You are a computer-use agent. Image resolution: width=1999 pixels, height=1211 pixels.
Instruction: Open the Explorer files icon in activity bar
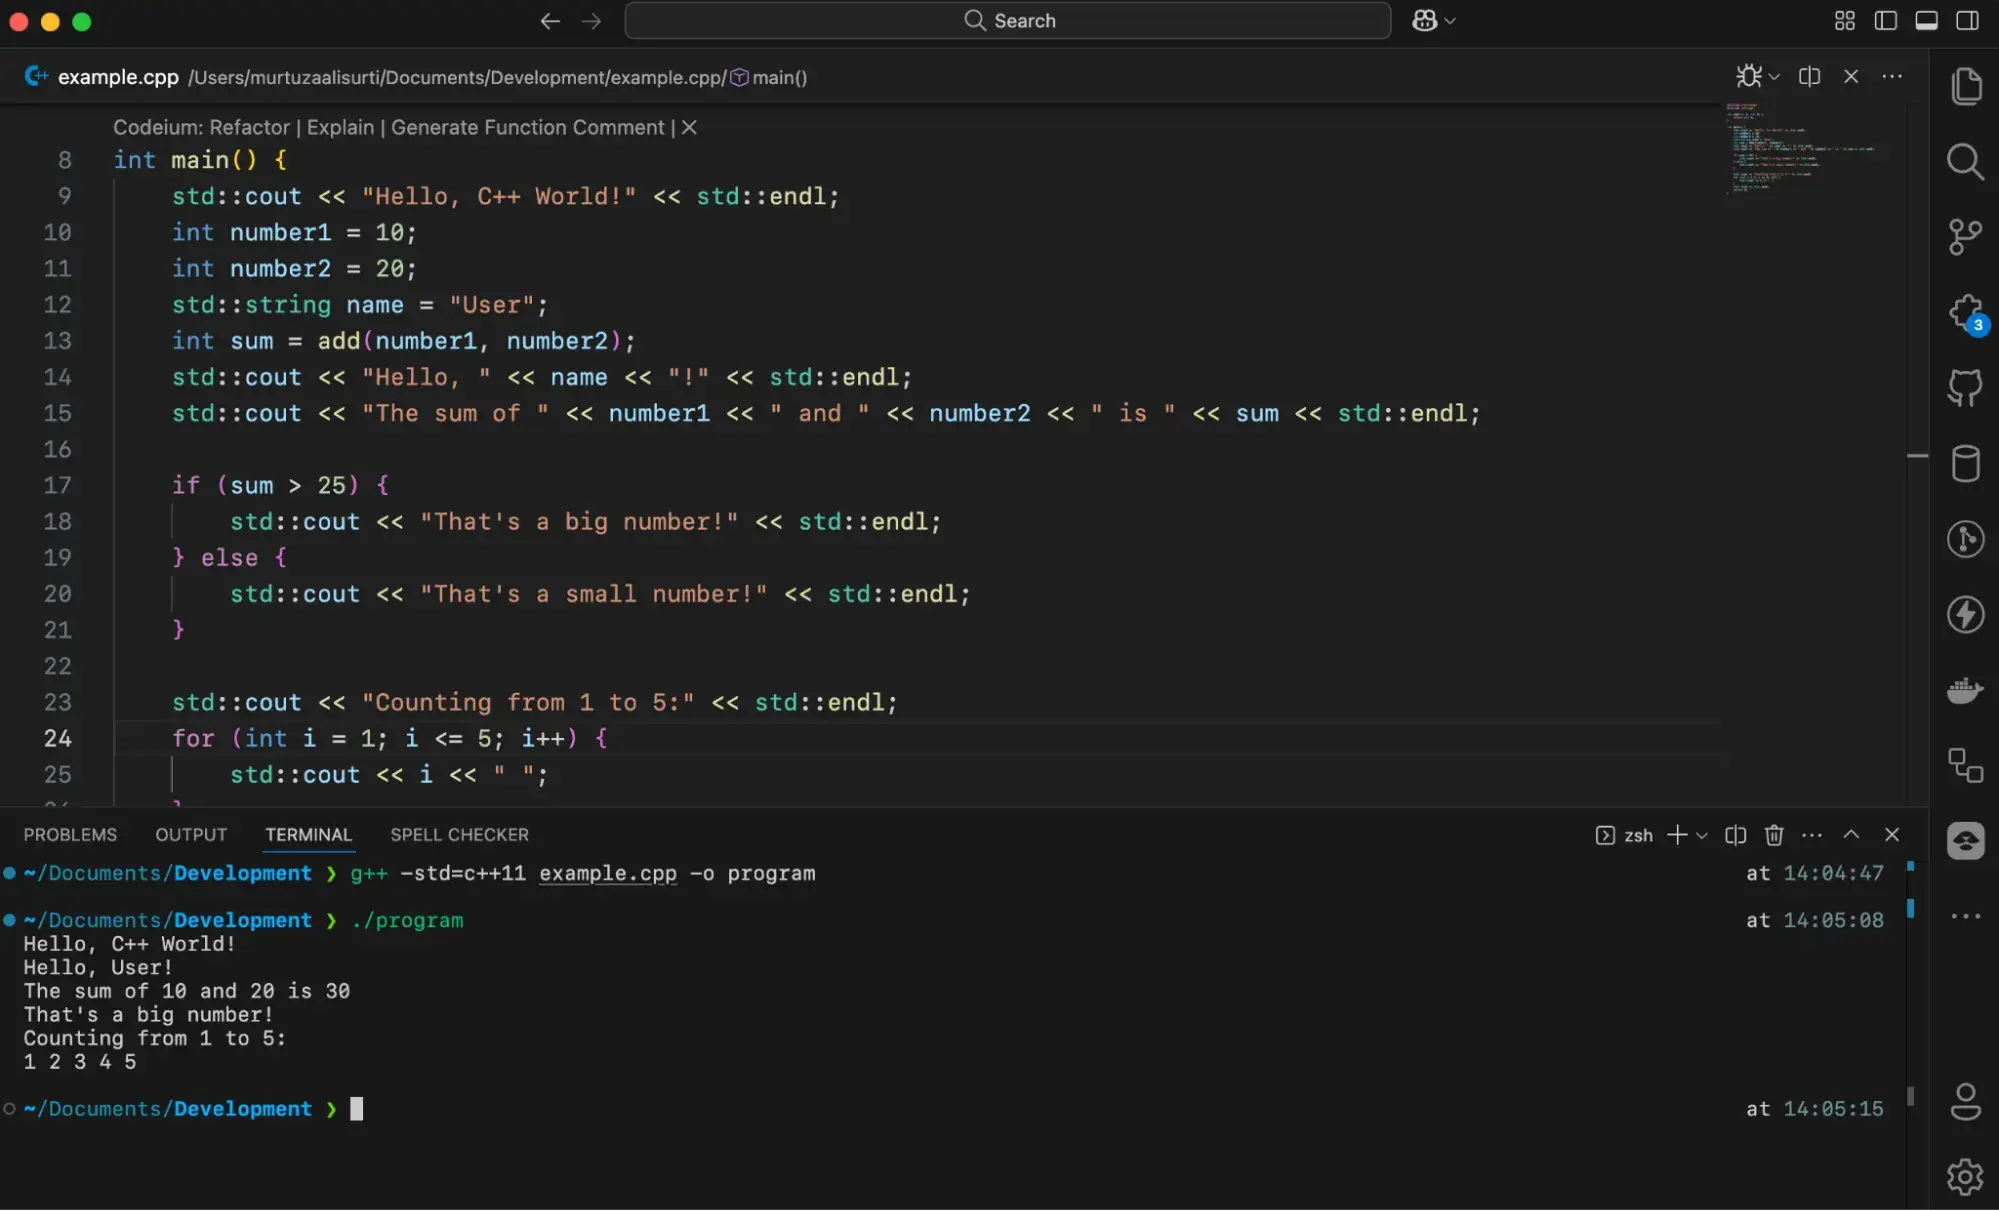(1966, 86)
